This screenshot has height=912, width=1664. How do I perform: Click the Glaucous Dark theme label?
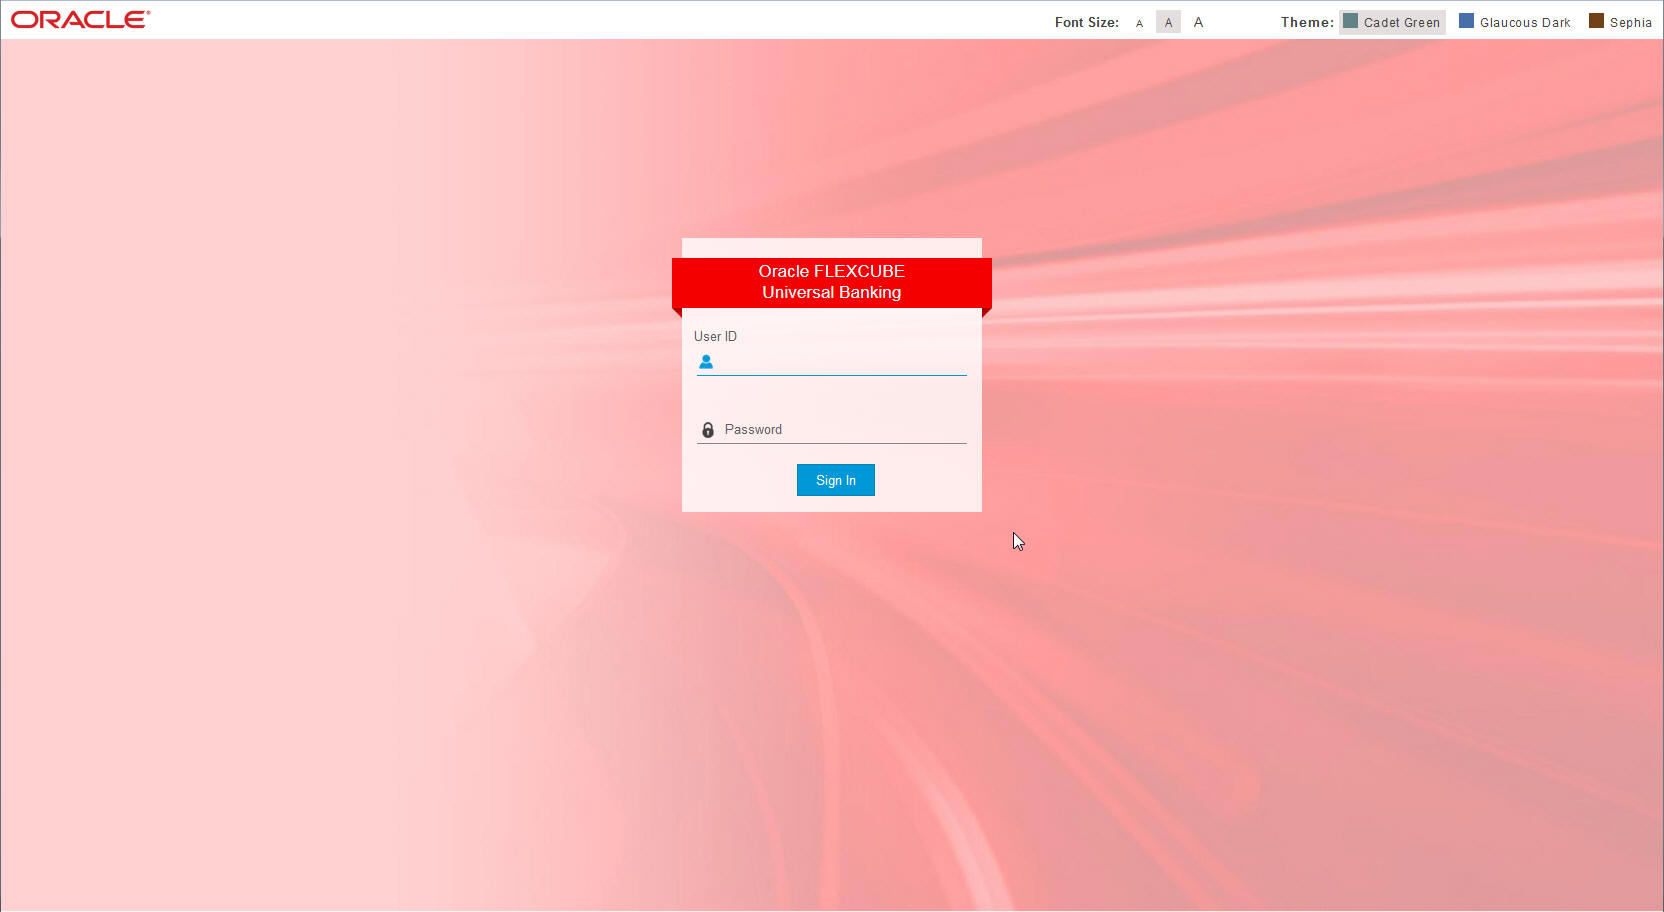click(x=1525, y=22)
